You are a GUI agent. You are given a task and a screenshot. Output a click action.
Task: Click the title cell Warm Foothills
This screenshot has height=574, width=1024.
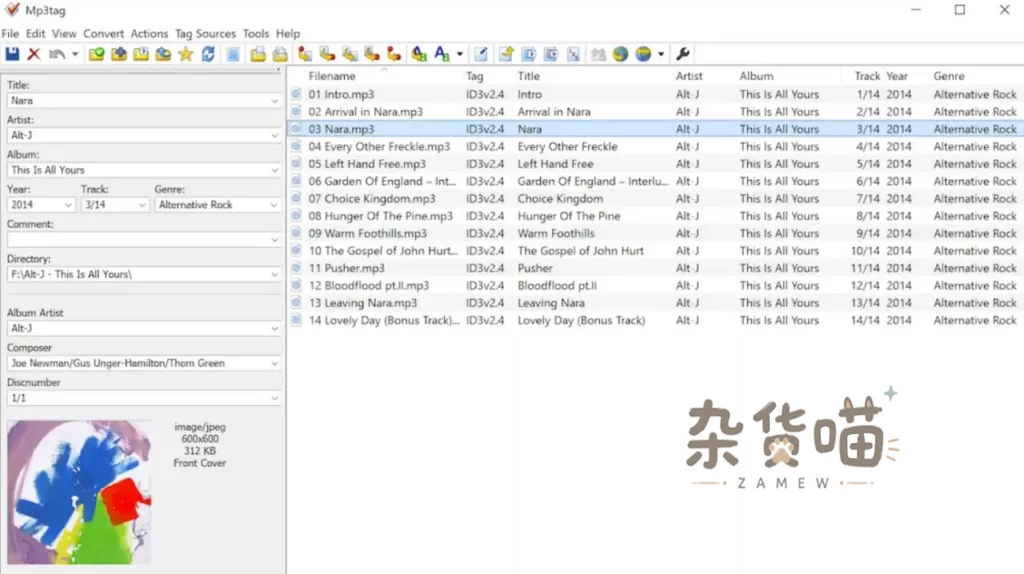[556, 233]
